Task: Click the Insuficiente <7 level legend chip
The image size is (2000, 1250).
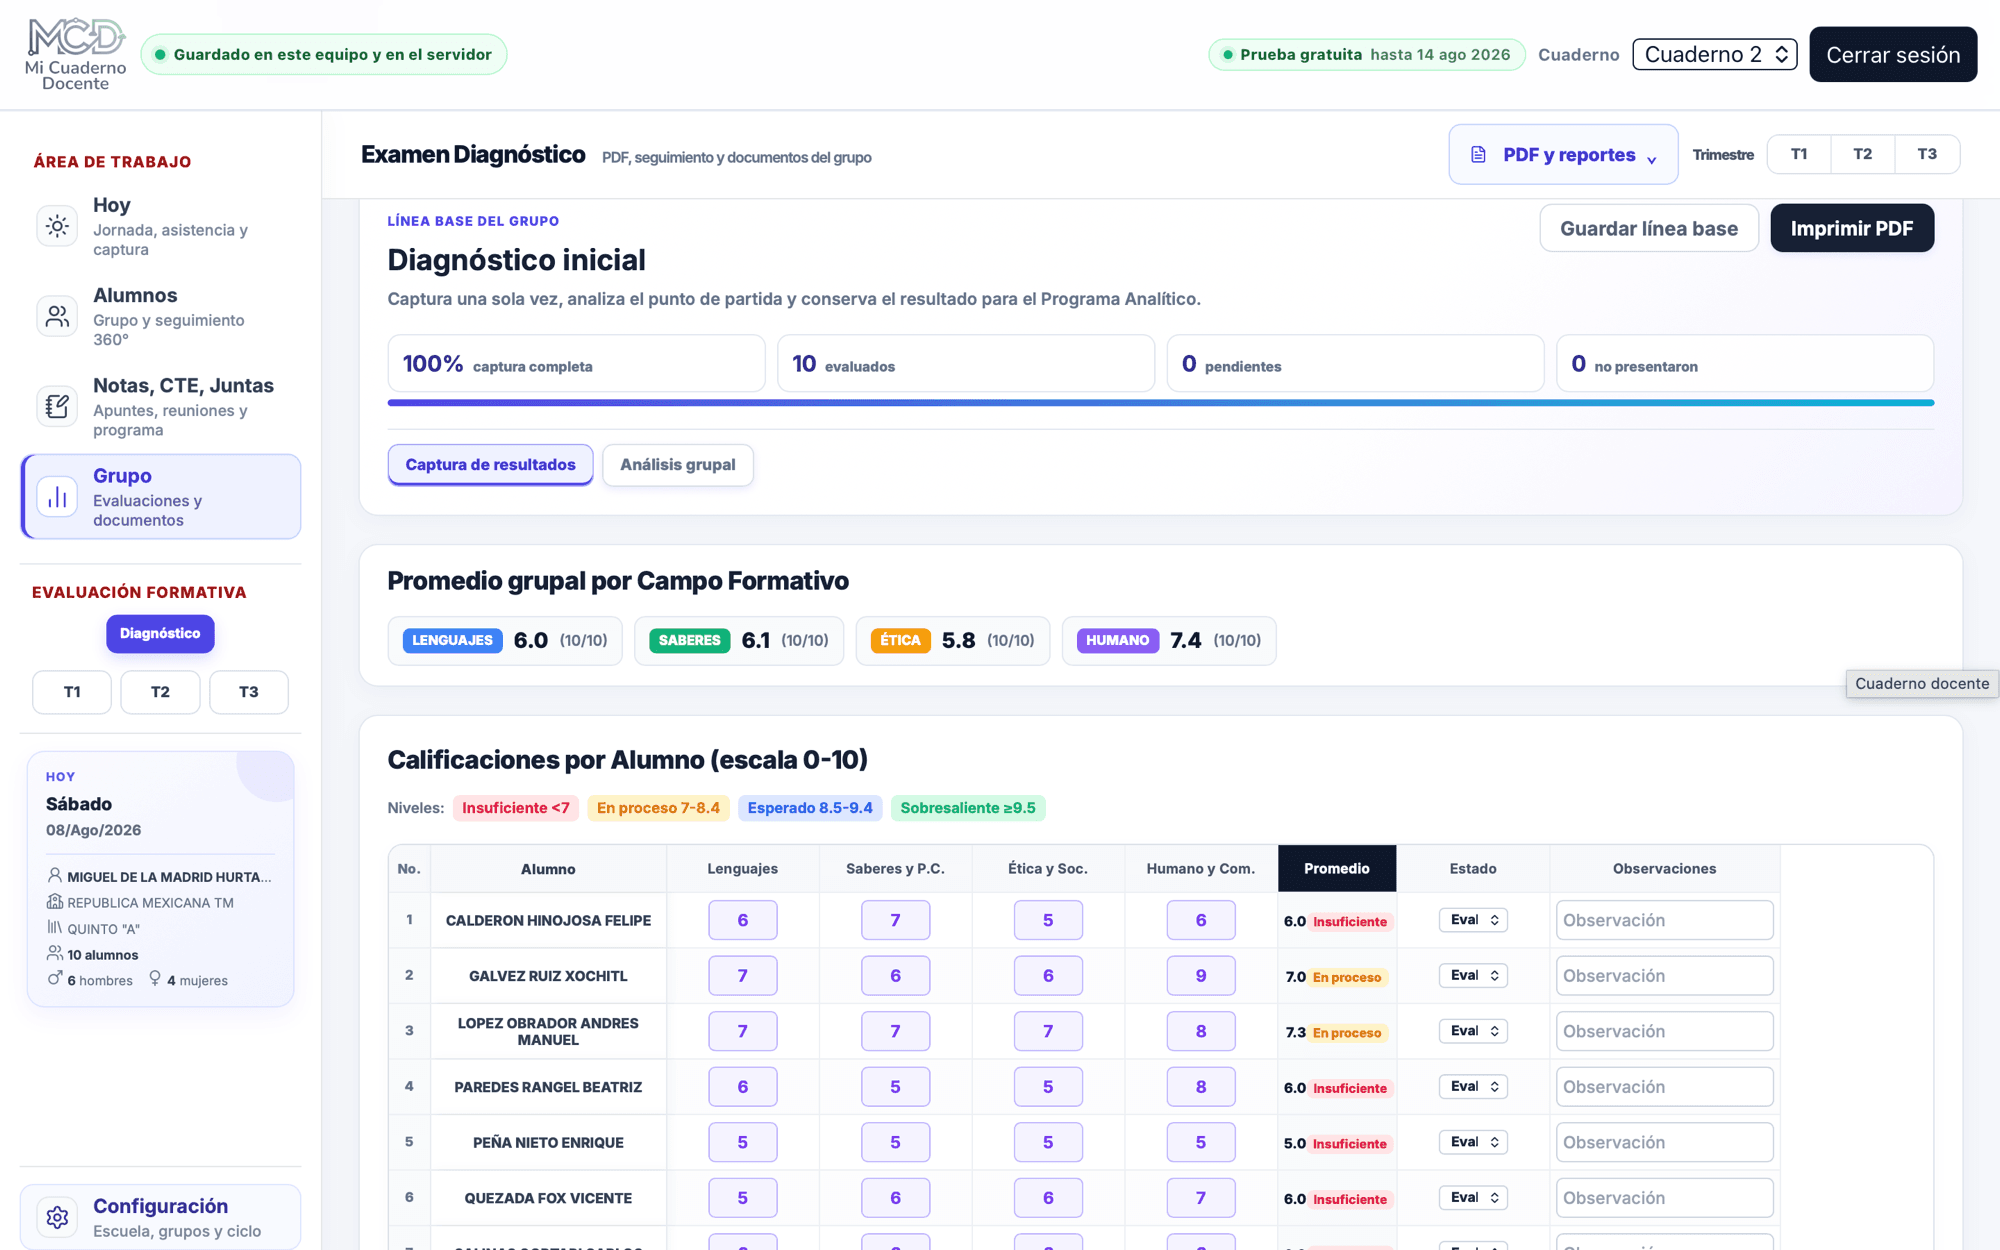Action: pyautogui.click(x=516, y=808)
